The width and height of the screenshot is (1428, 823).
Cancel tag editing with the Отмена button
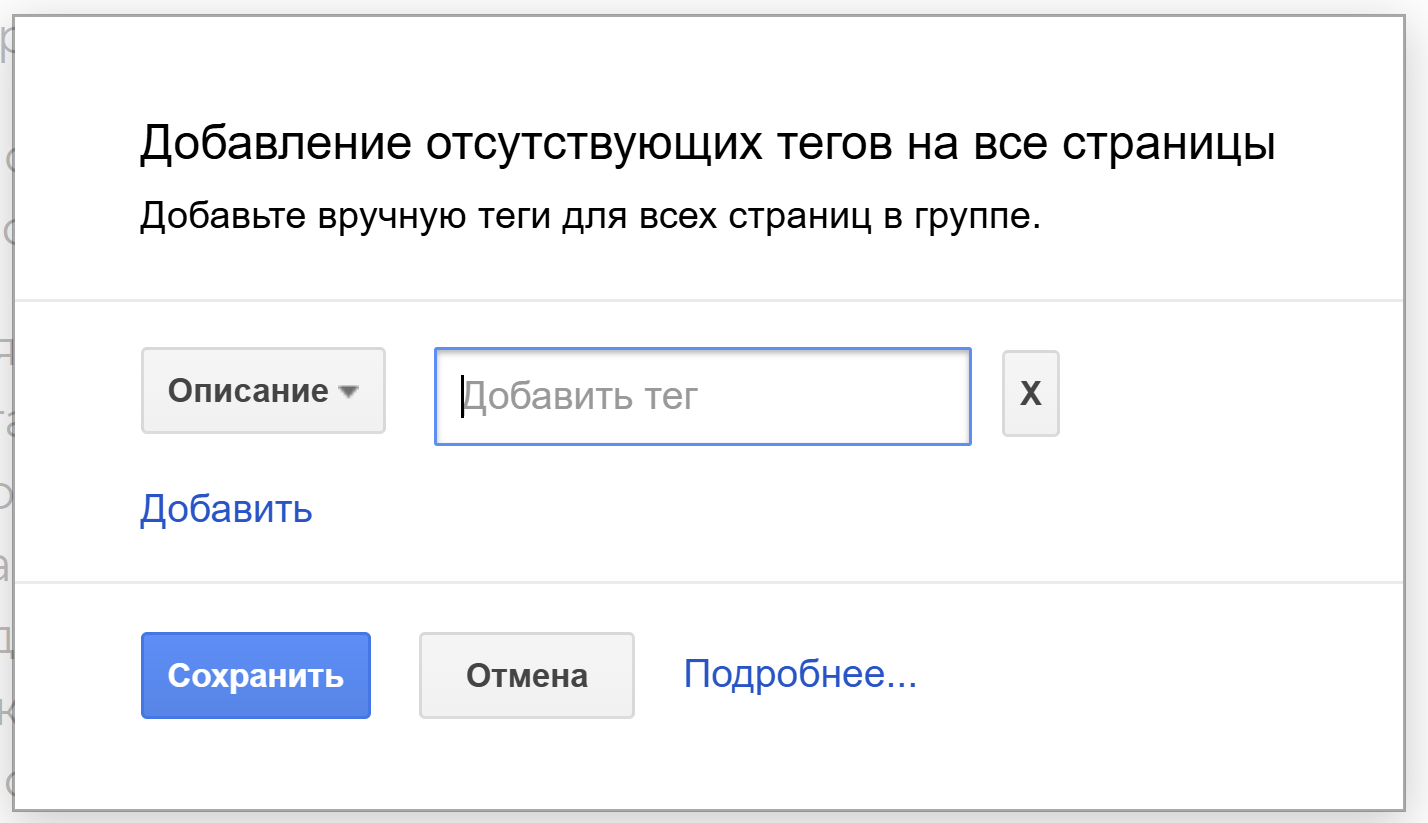tap(526, 675)
